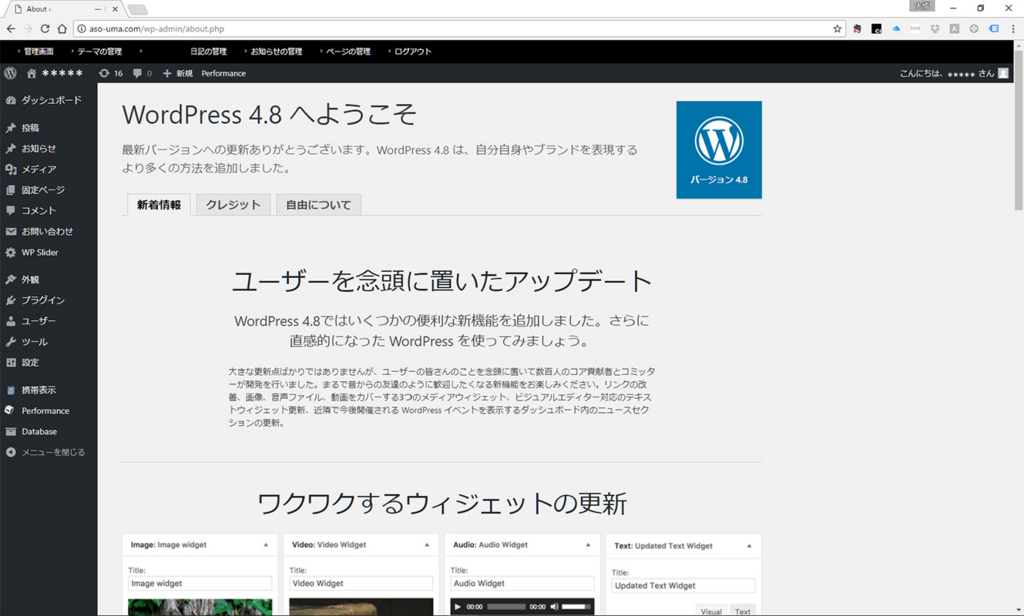
Task: Open the メディア media sidebar item
Action: click(x=48, y=169)
